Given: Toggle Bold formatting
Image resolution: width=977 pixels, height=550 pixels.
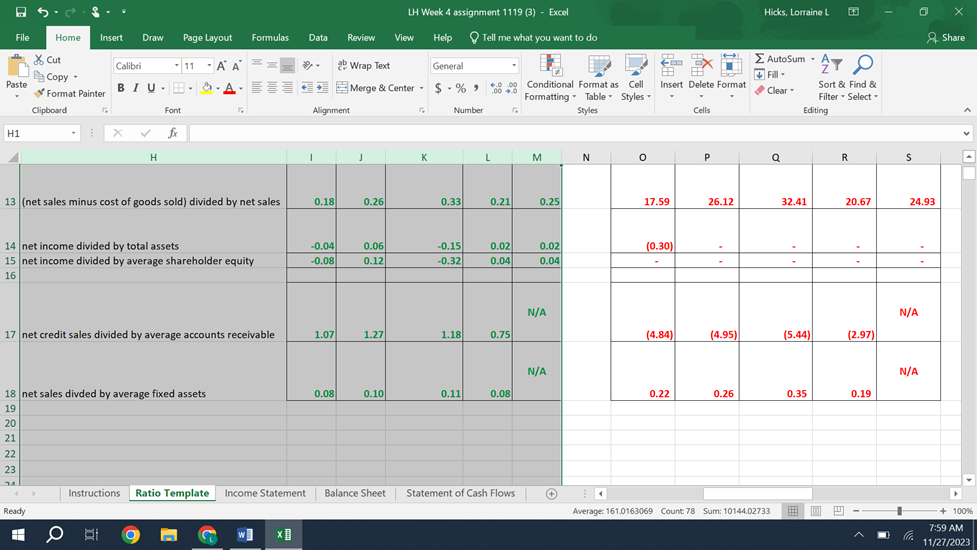Looking at the screenshot, I should [121, 88].
